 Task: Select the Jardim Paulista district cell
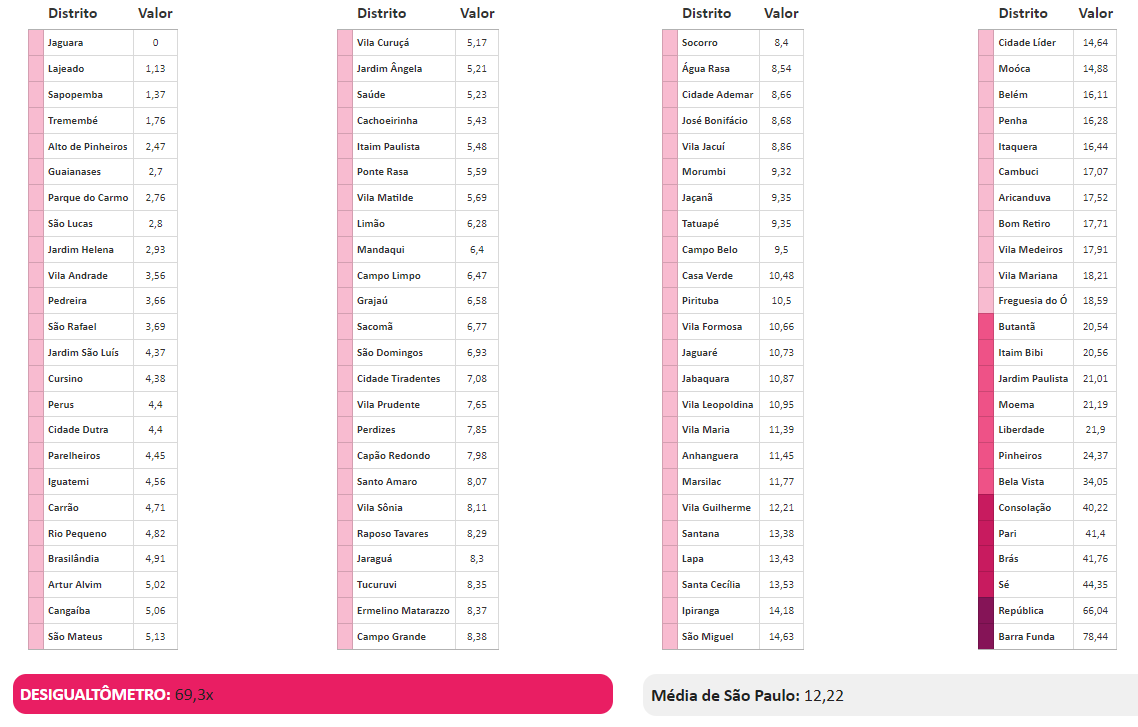(1033, 379)
